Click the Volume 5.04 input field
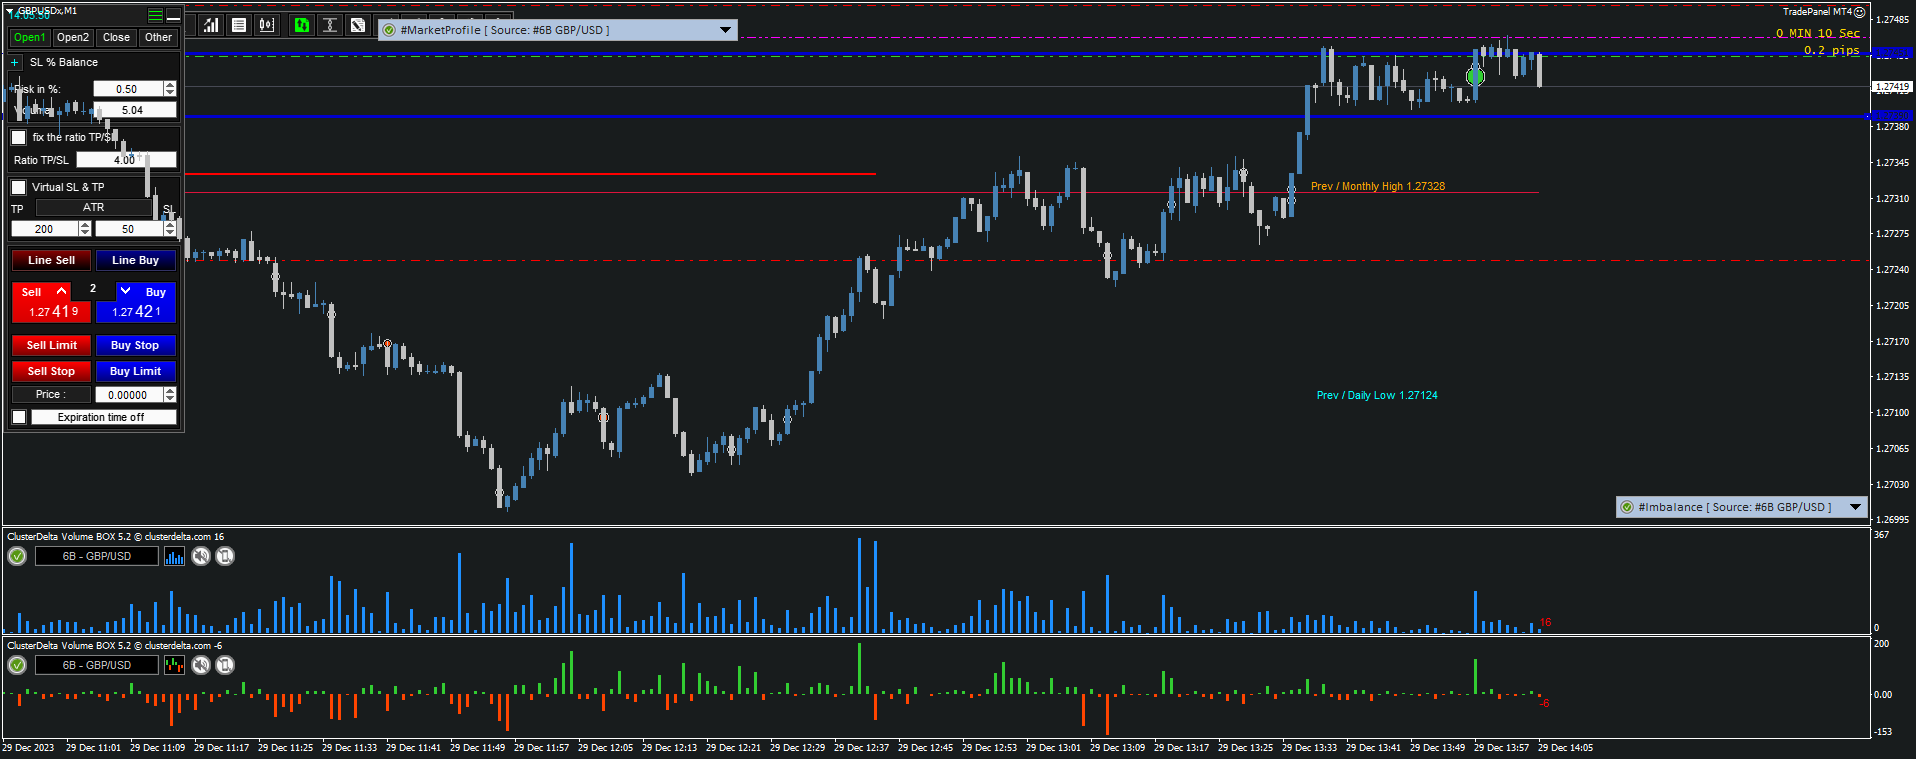 pos(134,110)
